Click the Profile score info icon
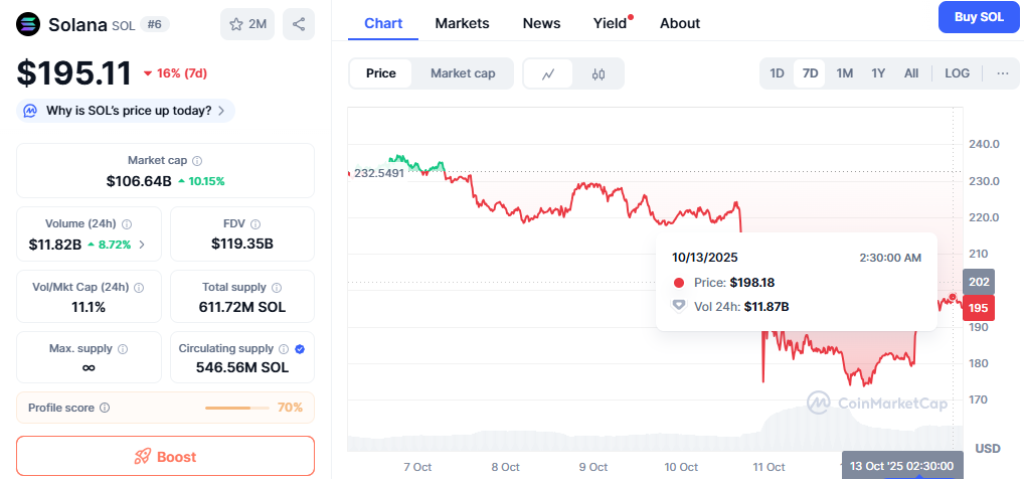 click(x=105, y=408)
